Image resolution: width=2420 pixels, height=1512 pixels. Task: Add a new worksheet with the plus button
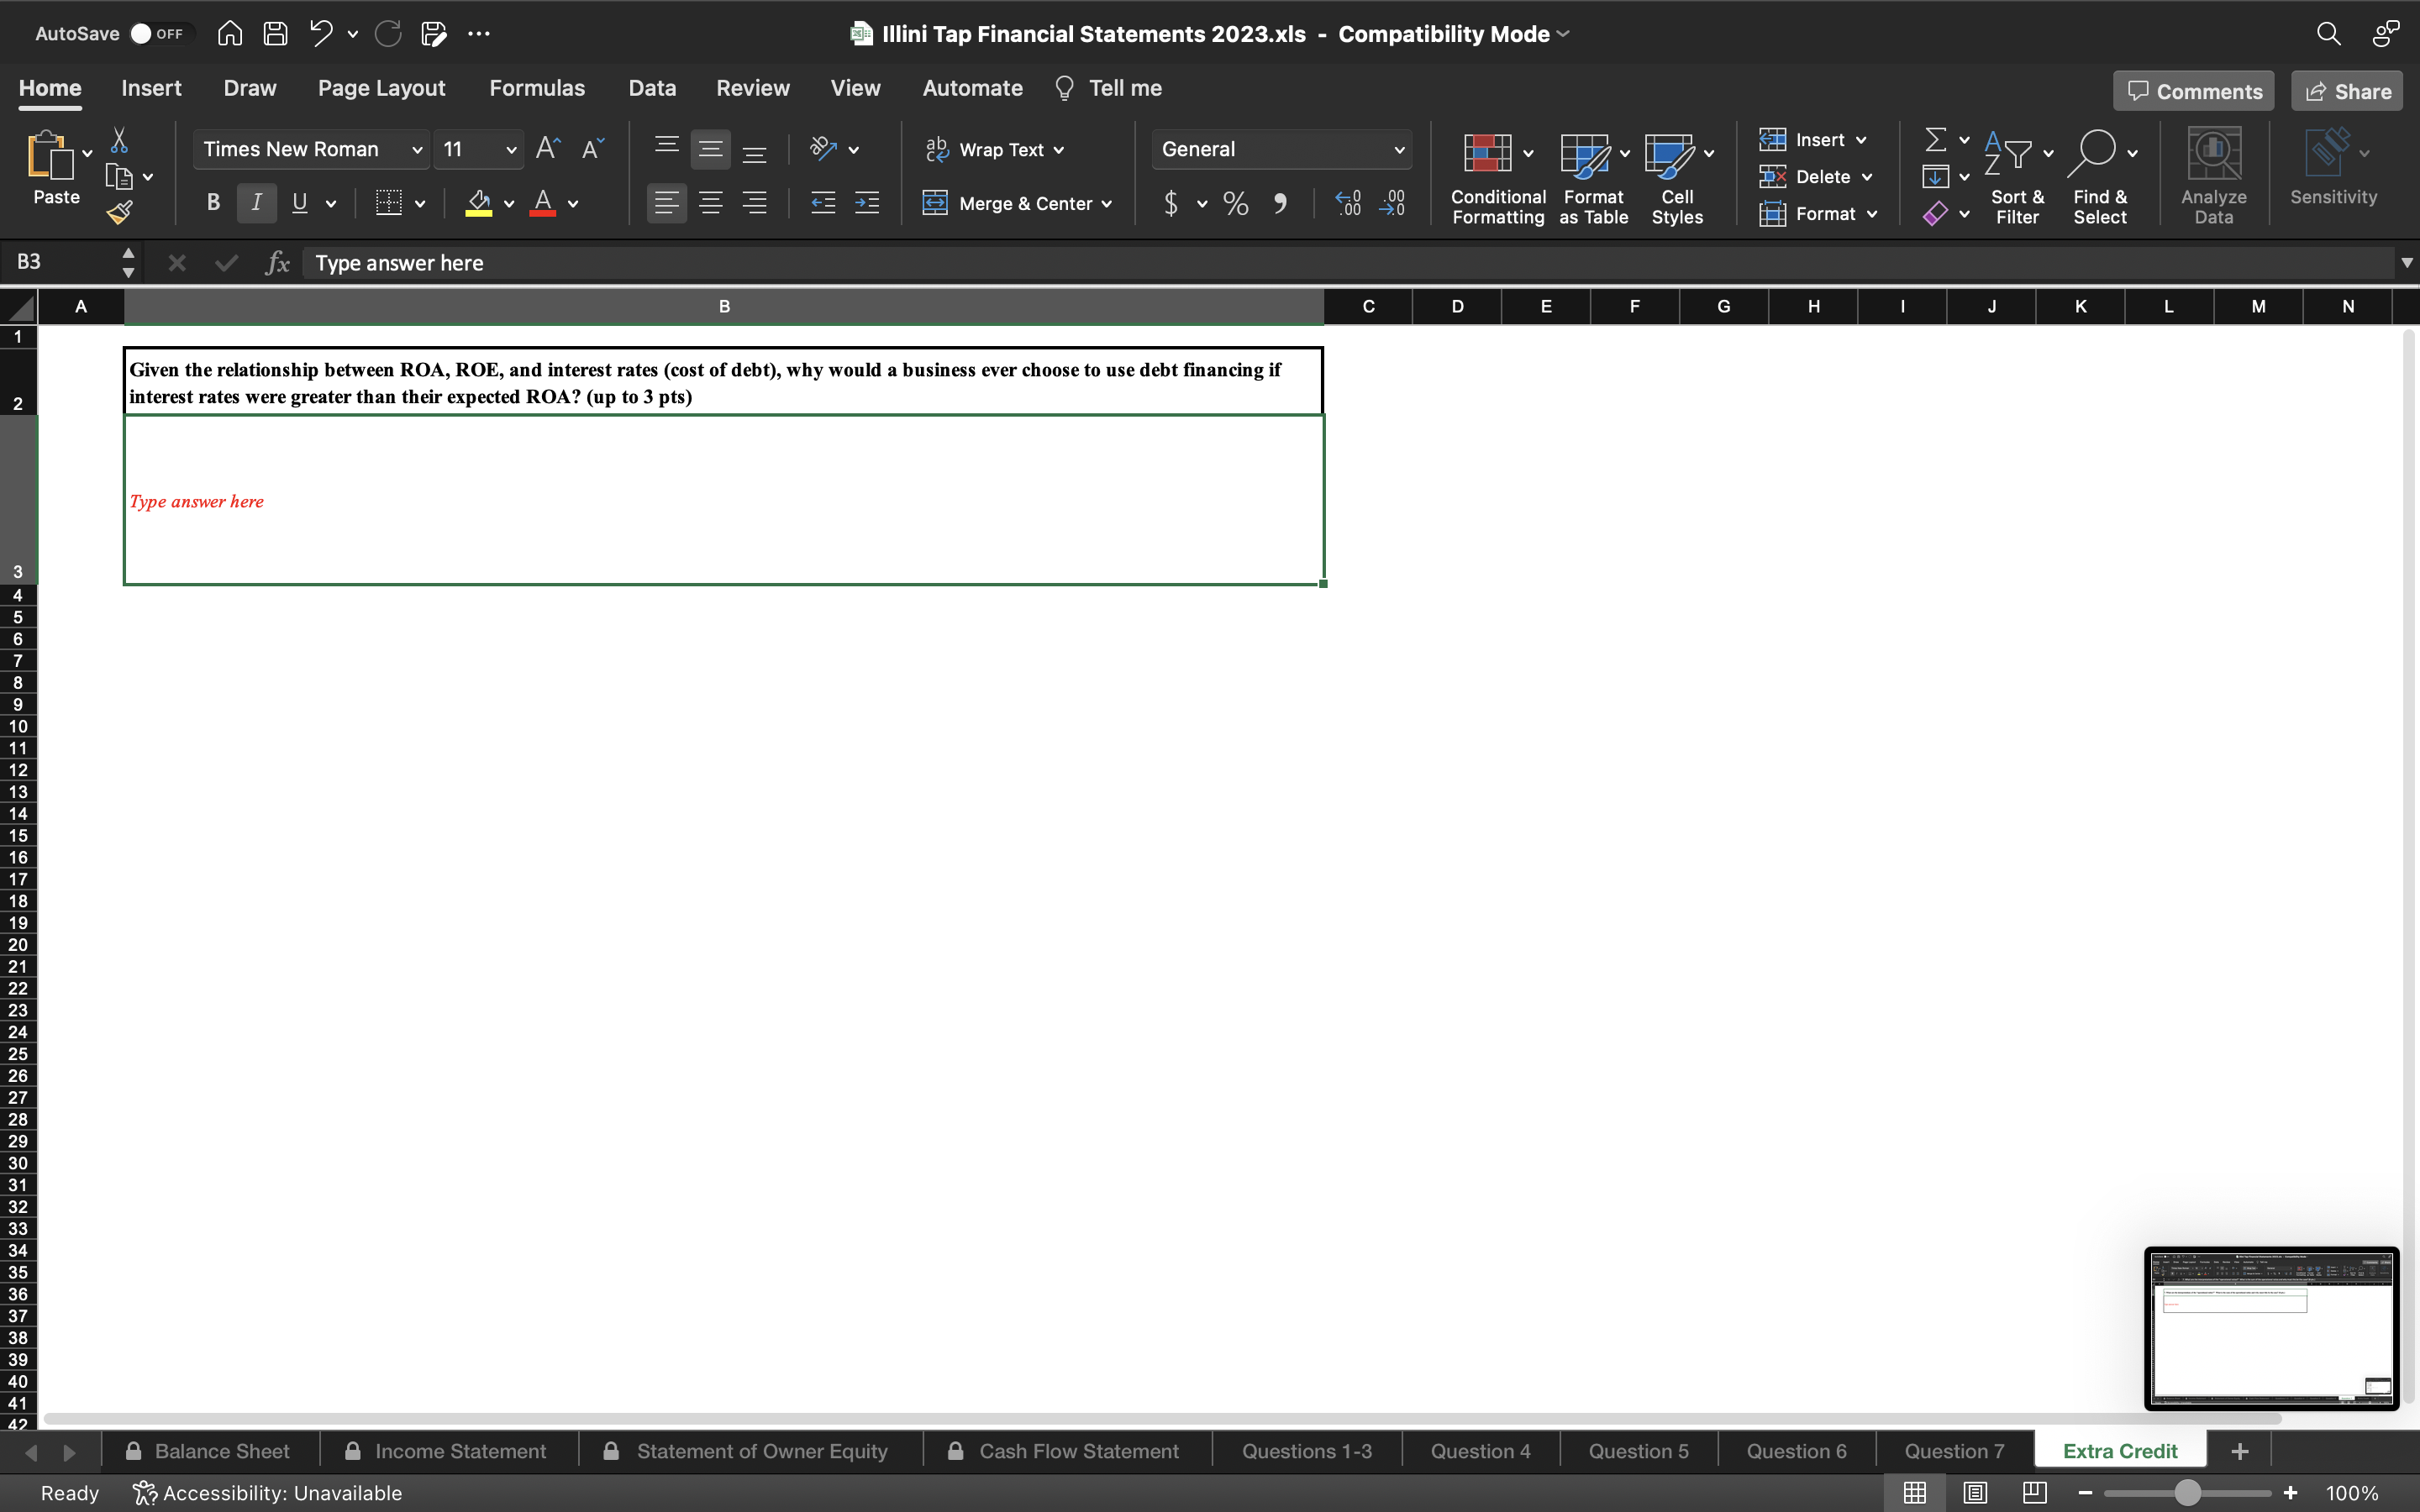pos(2239,1450)
